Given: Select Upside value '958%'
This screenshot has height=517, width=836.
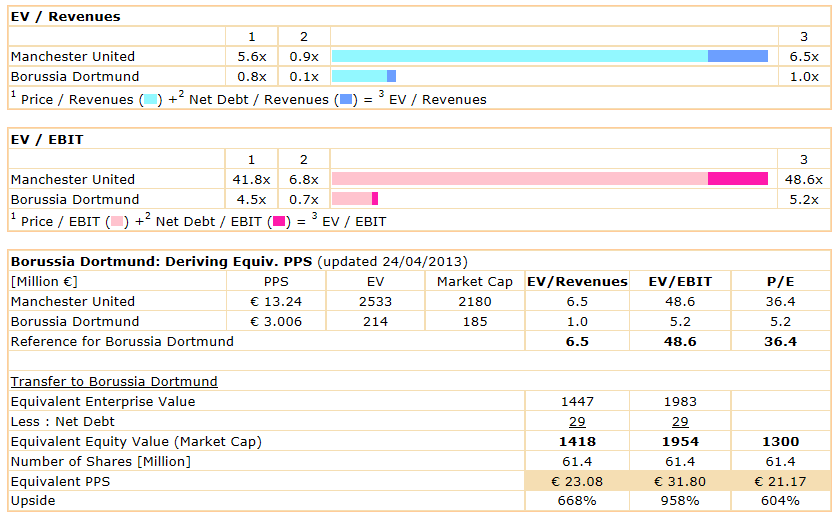Looking at the screenshot, I should click(x=680, y=501).
